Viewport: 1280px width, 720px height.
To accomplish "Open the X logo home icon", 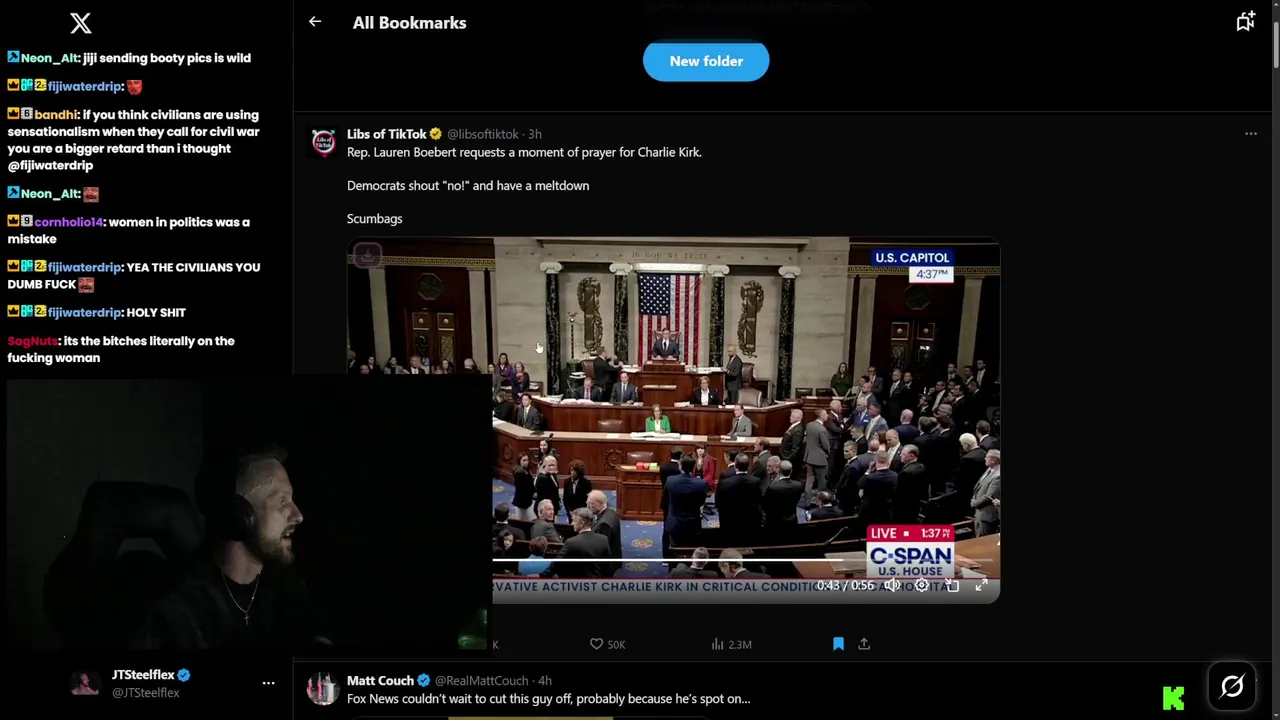I will pos(81,22).
